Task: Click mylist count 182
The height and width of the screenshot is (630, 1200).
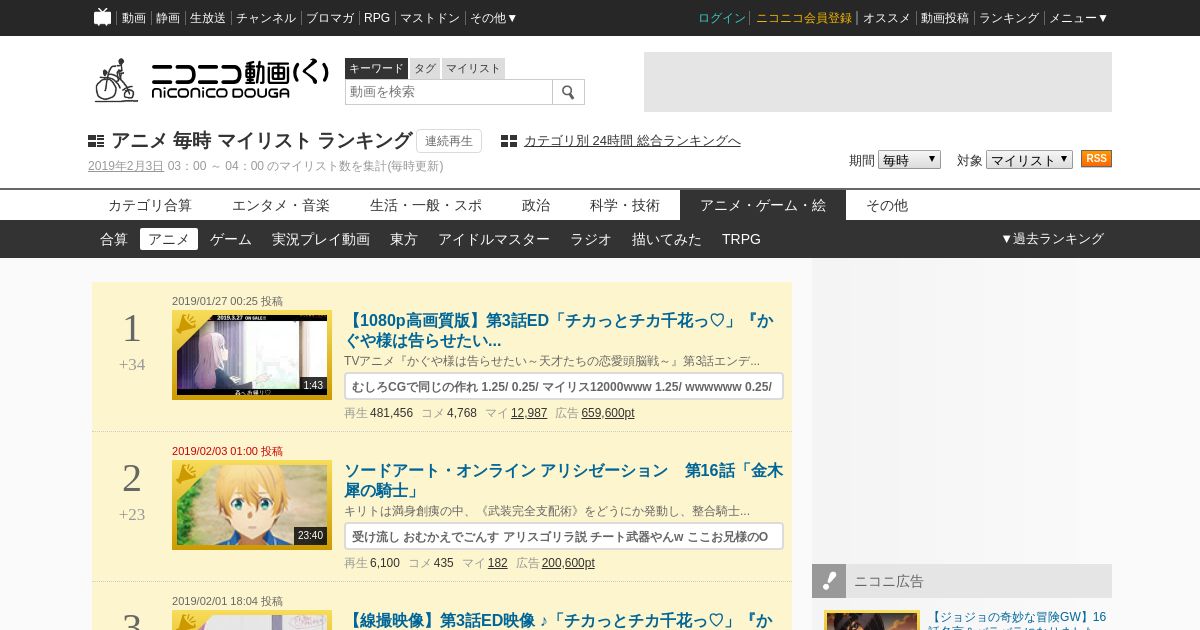Action: coord(498,563)
